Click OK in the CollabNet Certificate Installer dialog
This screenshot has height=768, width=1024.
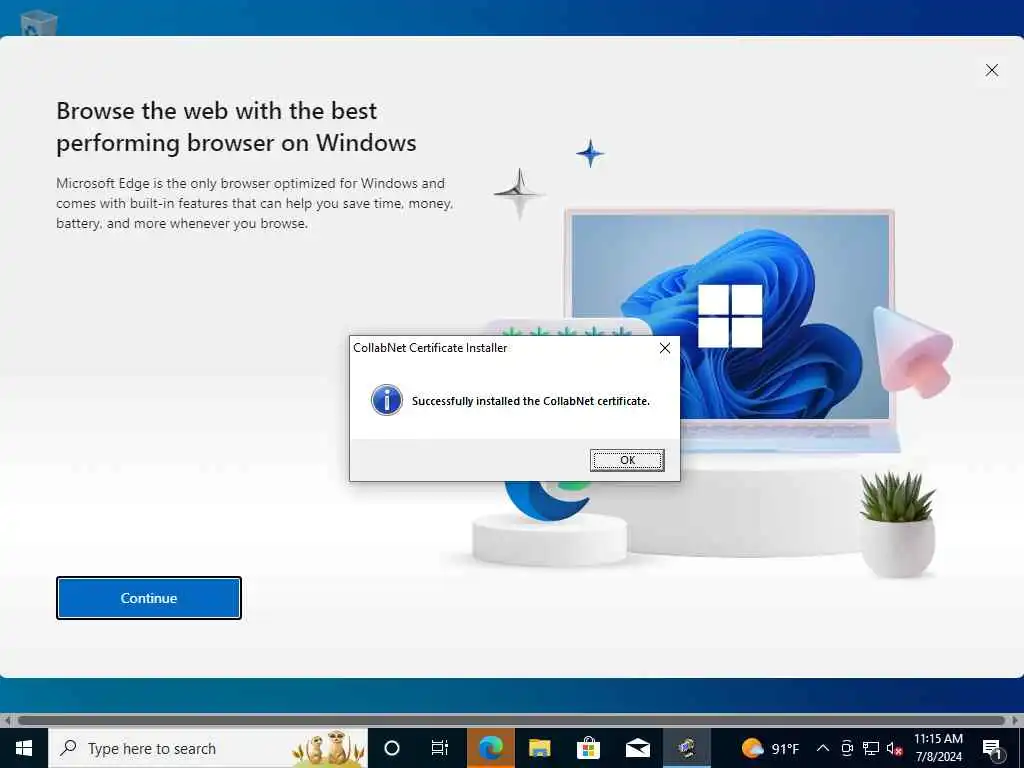[627, 460]
